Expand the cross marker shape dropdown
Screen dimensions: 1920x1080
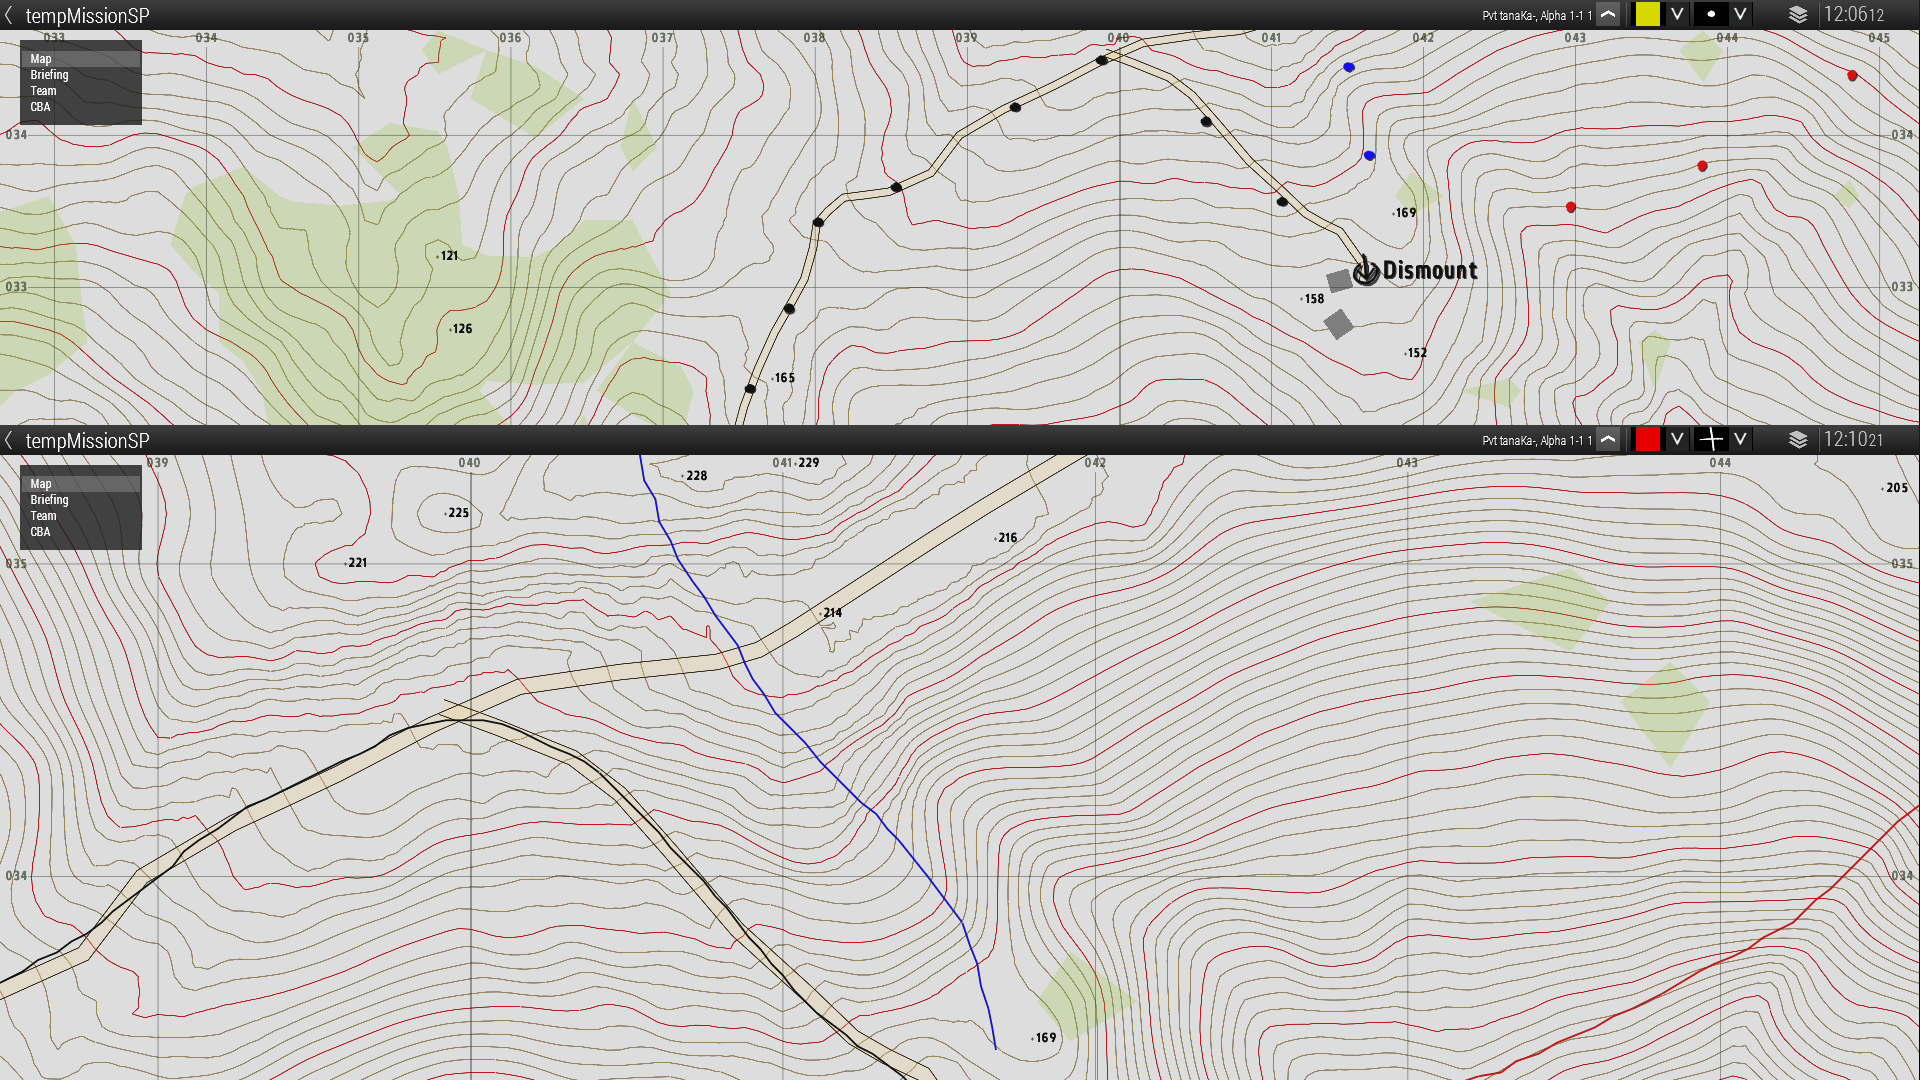[x=1741, y=440]
